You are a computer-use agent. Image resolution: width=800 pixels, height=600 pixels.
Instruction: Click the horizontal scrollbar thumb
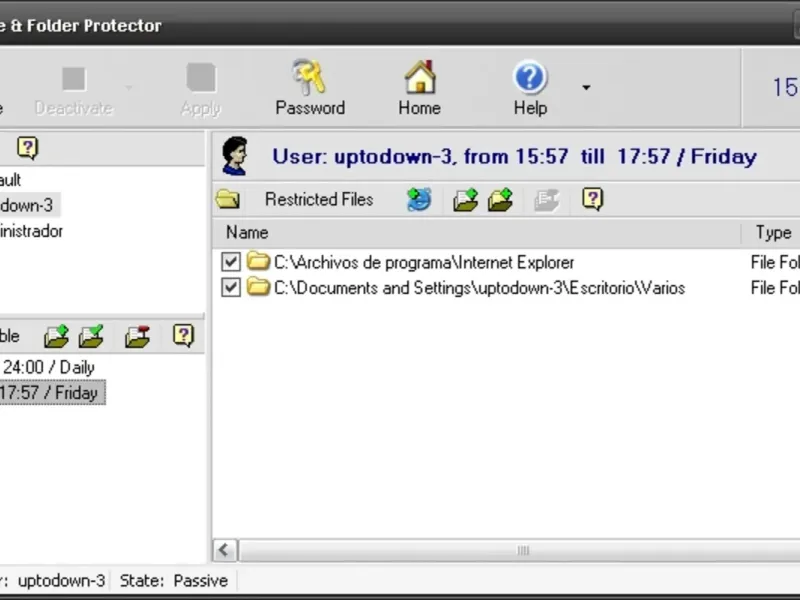[x=519, y=551]
